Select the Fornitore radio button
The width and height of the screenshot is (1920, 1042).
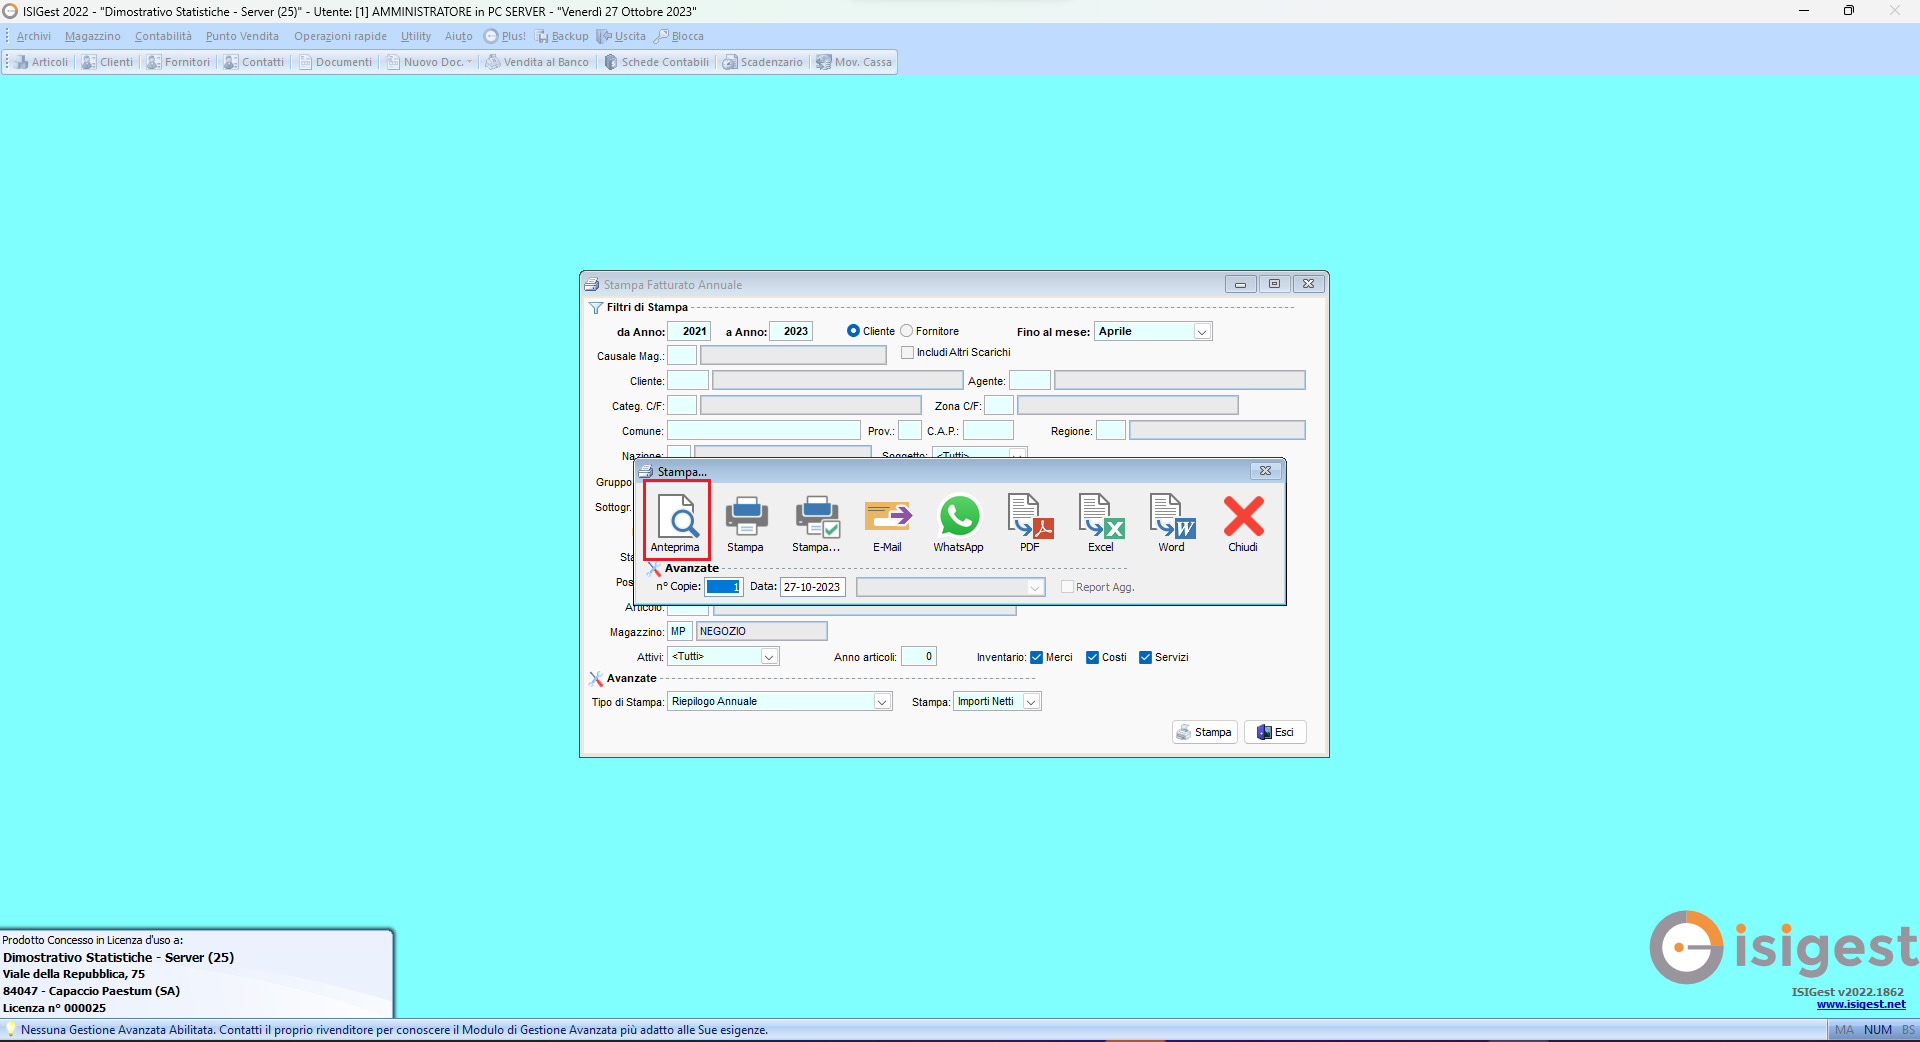tap(907, 331)
